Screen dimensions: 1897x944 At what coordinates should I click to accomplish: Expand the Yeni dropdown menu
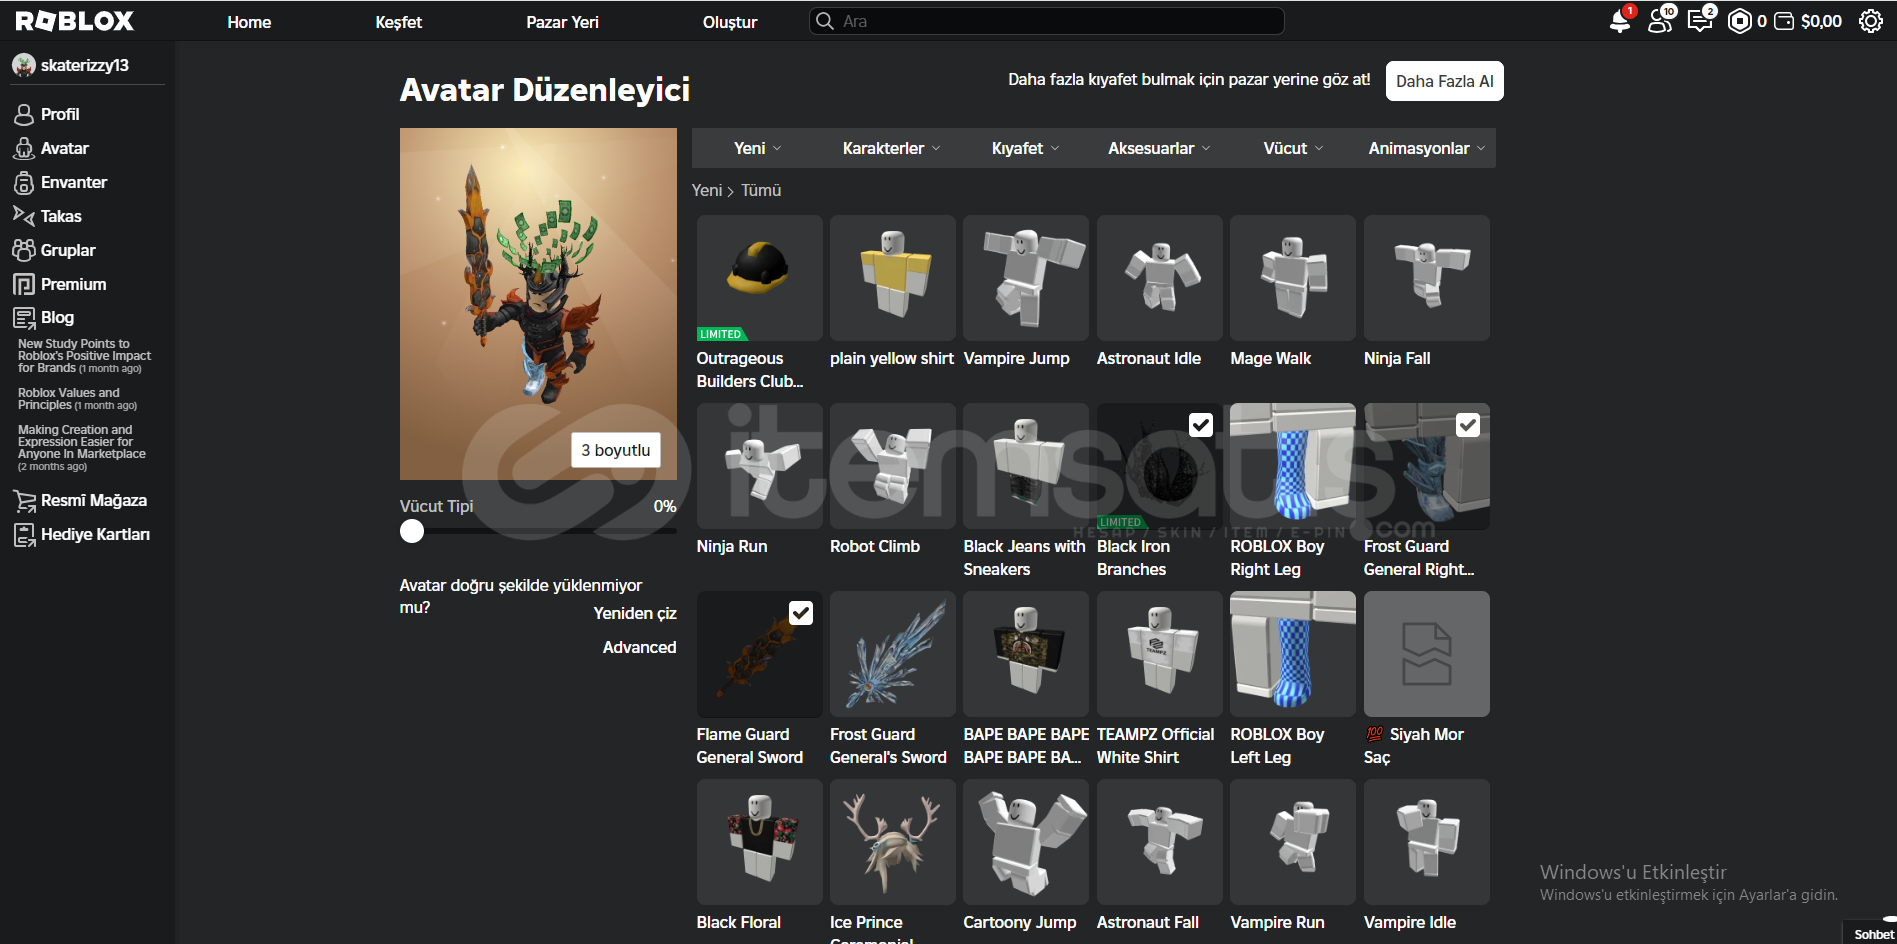point(758,148)
